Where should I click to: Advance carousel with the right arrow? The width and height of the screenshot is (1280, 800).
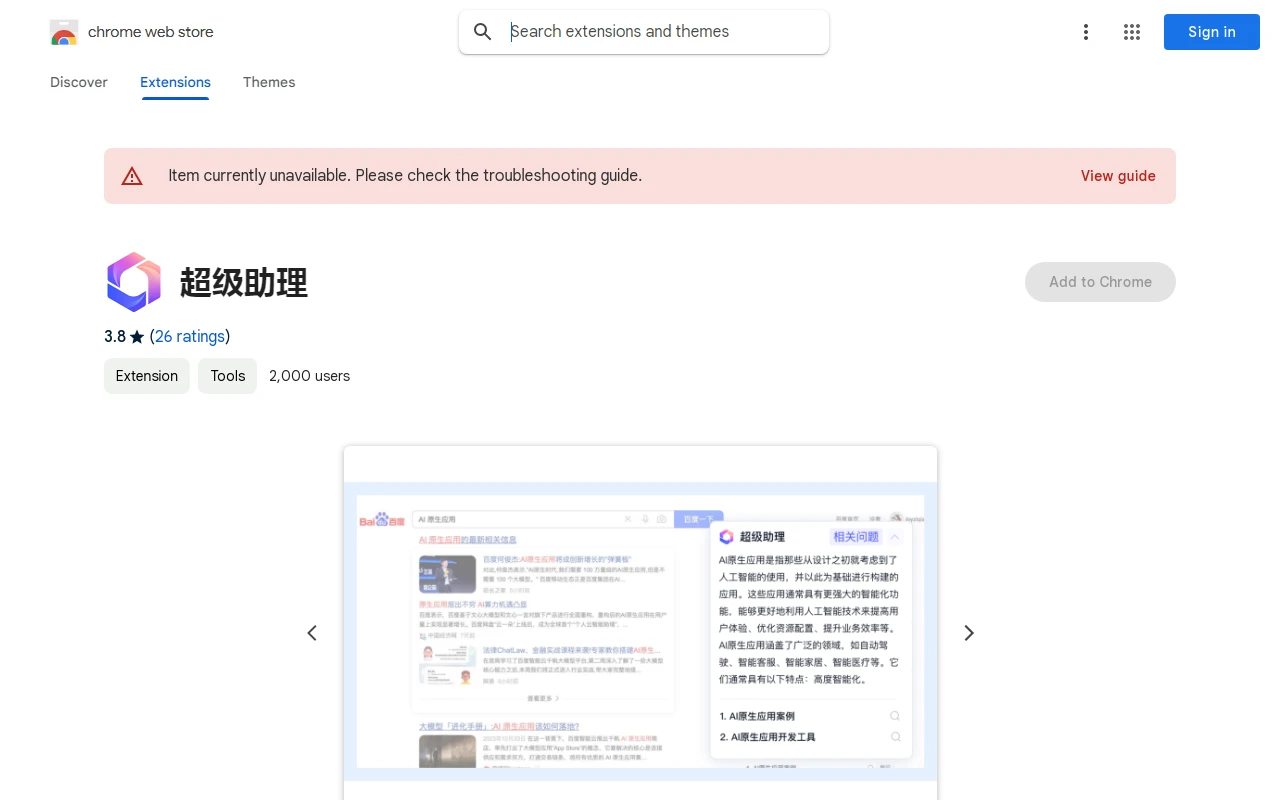[968, 632]
